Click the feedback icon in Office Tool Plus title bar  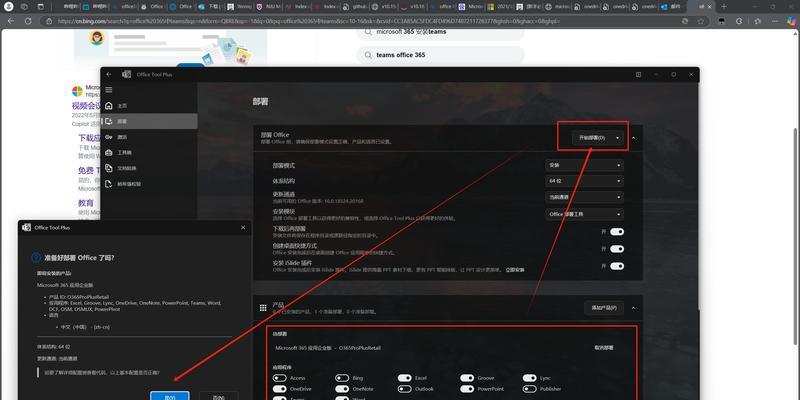click(x=638, y=74)
